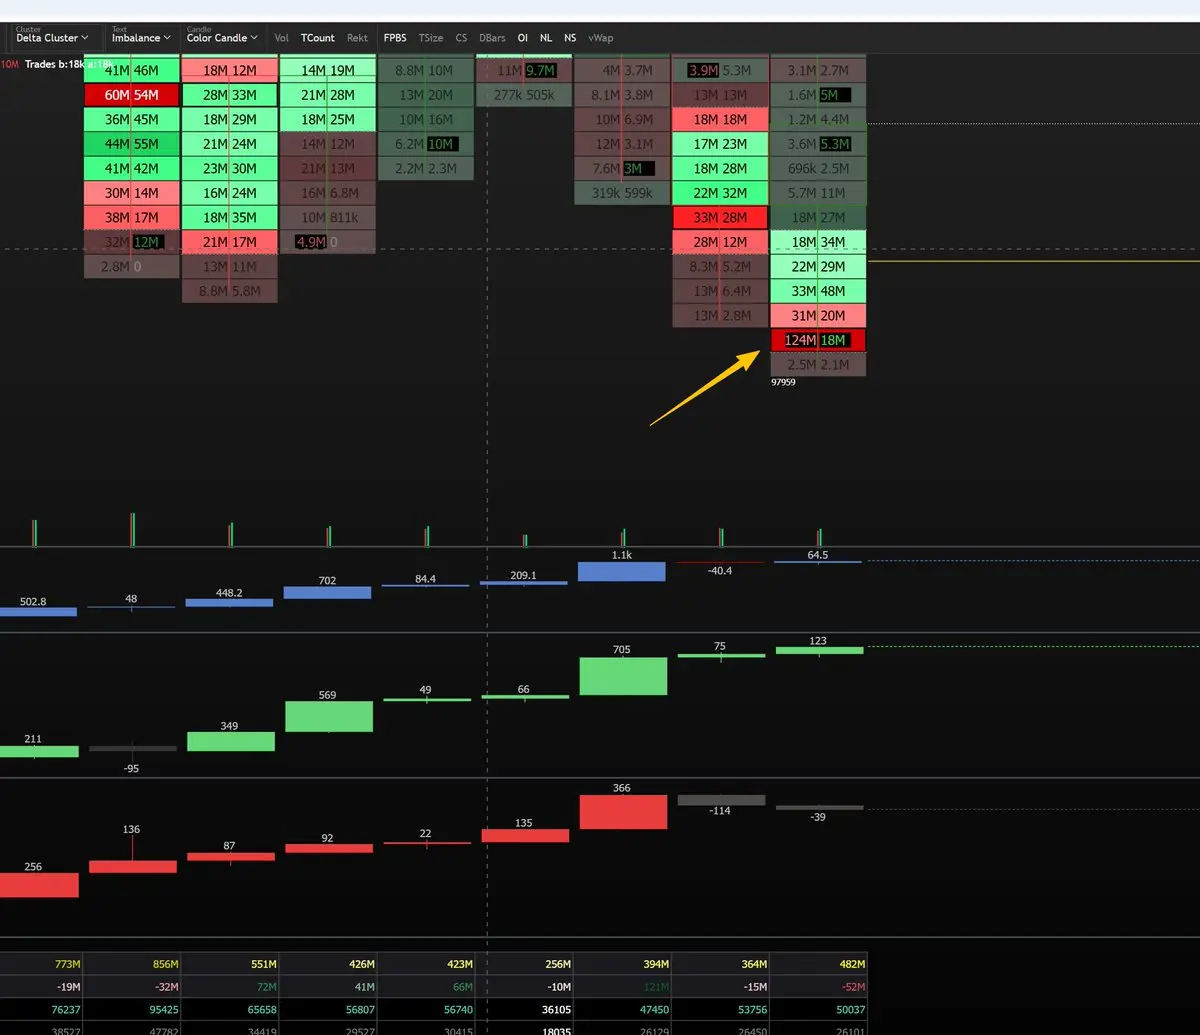This screenshot has width=1200, height=1035.
Task: Open the Delta Cluster dropdown
Action: coord(52,37)
